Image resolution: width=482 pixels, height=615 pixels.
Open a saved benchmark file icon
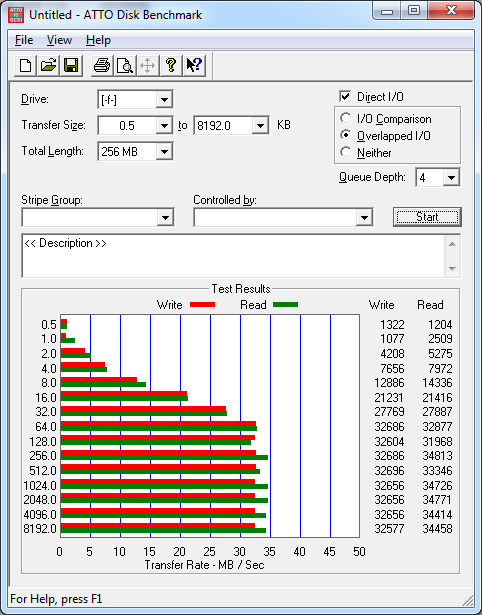click(x=48, y=65)
